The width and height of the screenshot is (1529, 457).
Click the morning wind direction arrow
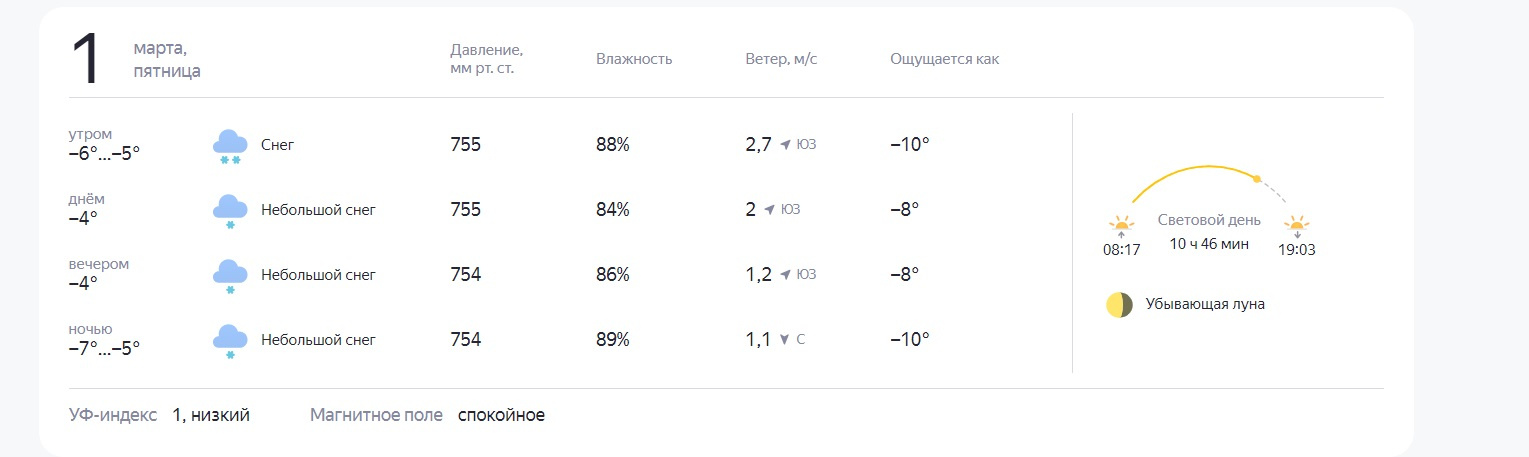pyautogui.click(x=786, y=145)
